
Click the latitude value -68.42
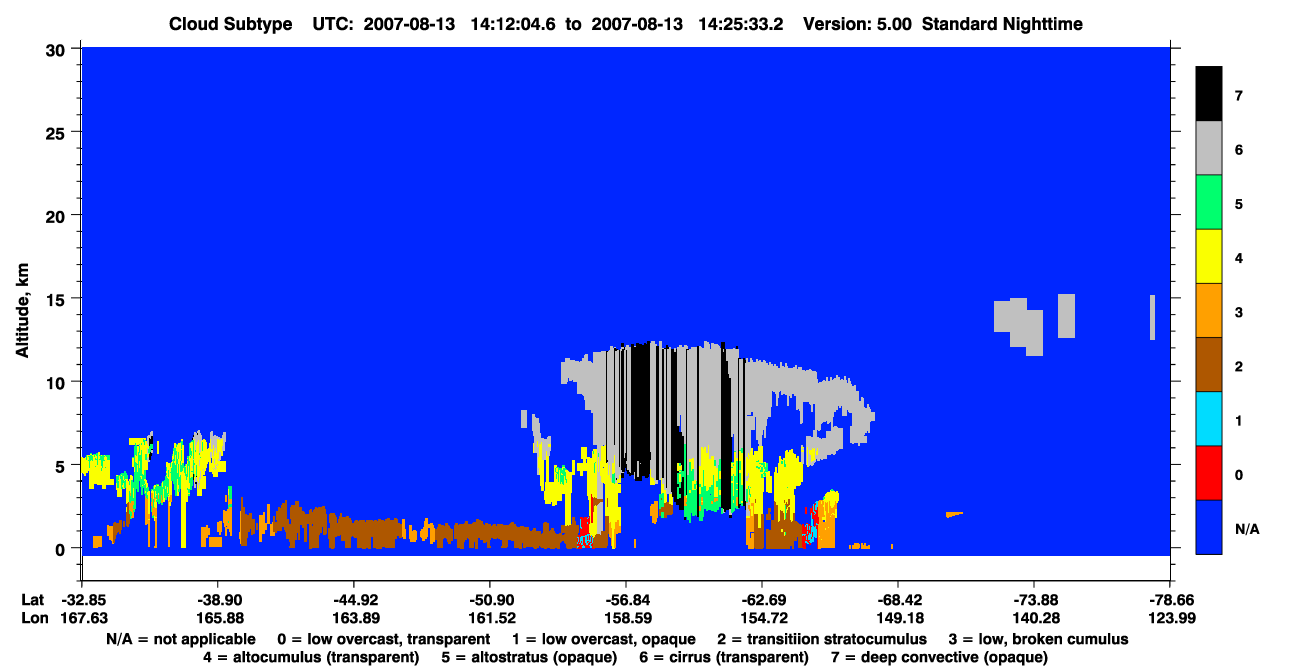897,599
